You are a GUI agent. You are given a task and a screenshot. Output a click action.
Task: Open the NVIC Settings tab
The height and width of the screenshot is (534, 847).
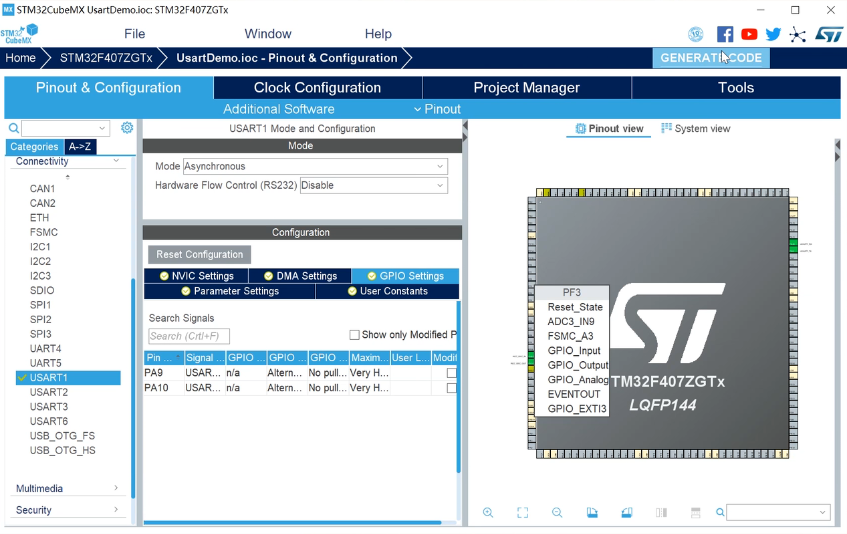(197, 276)
